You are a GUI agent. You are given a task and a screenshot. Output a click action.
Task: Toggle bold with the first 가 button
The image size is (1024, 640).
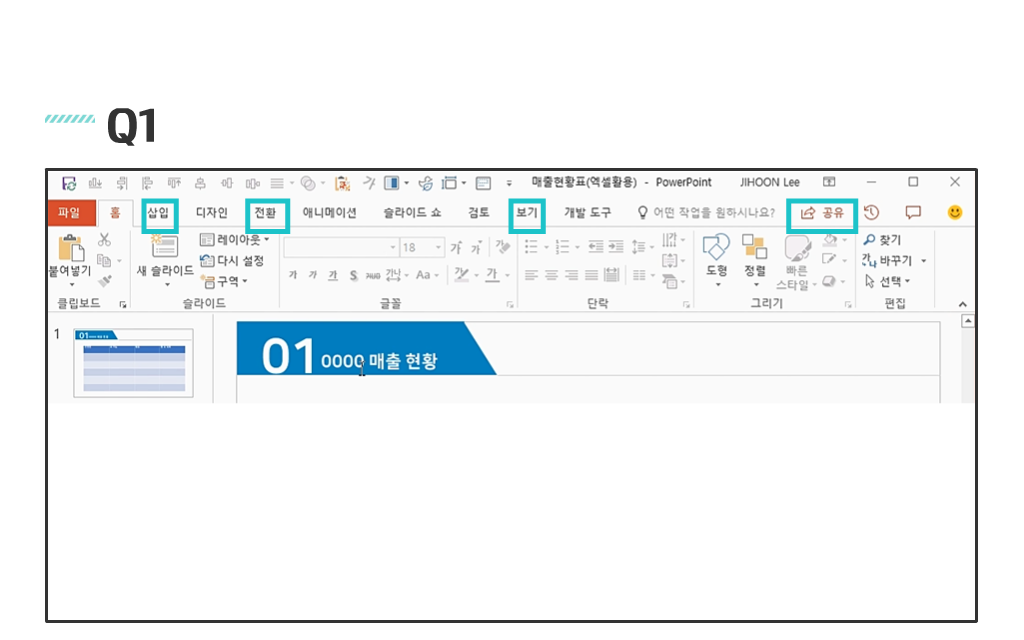293,275
